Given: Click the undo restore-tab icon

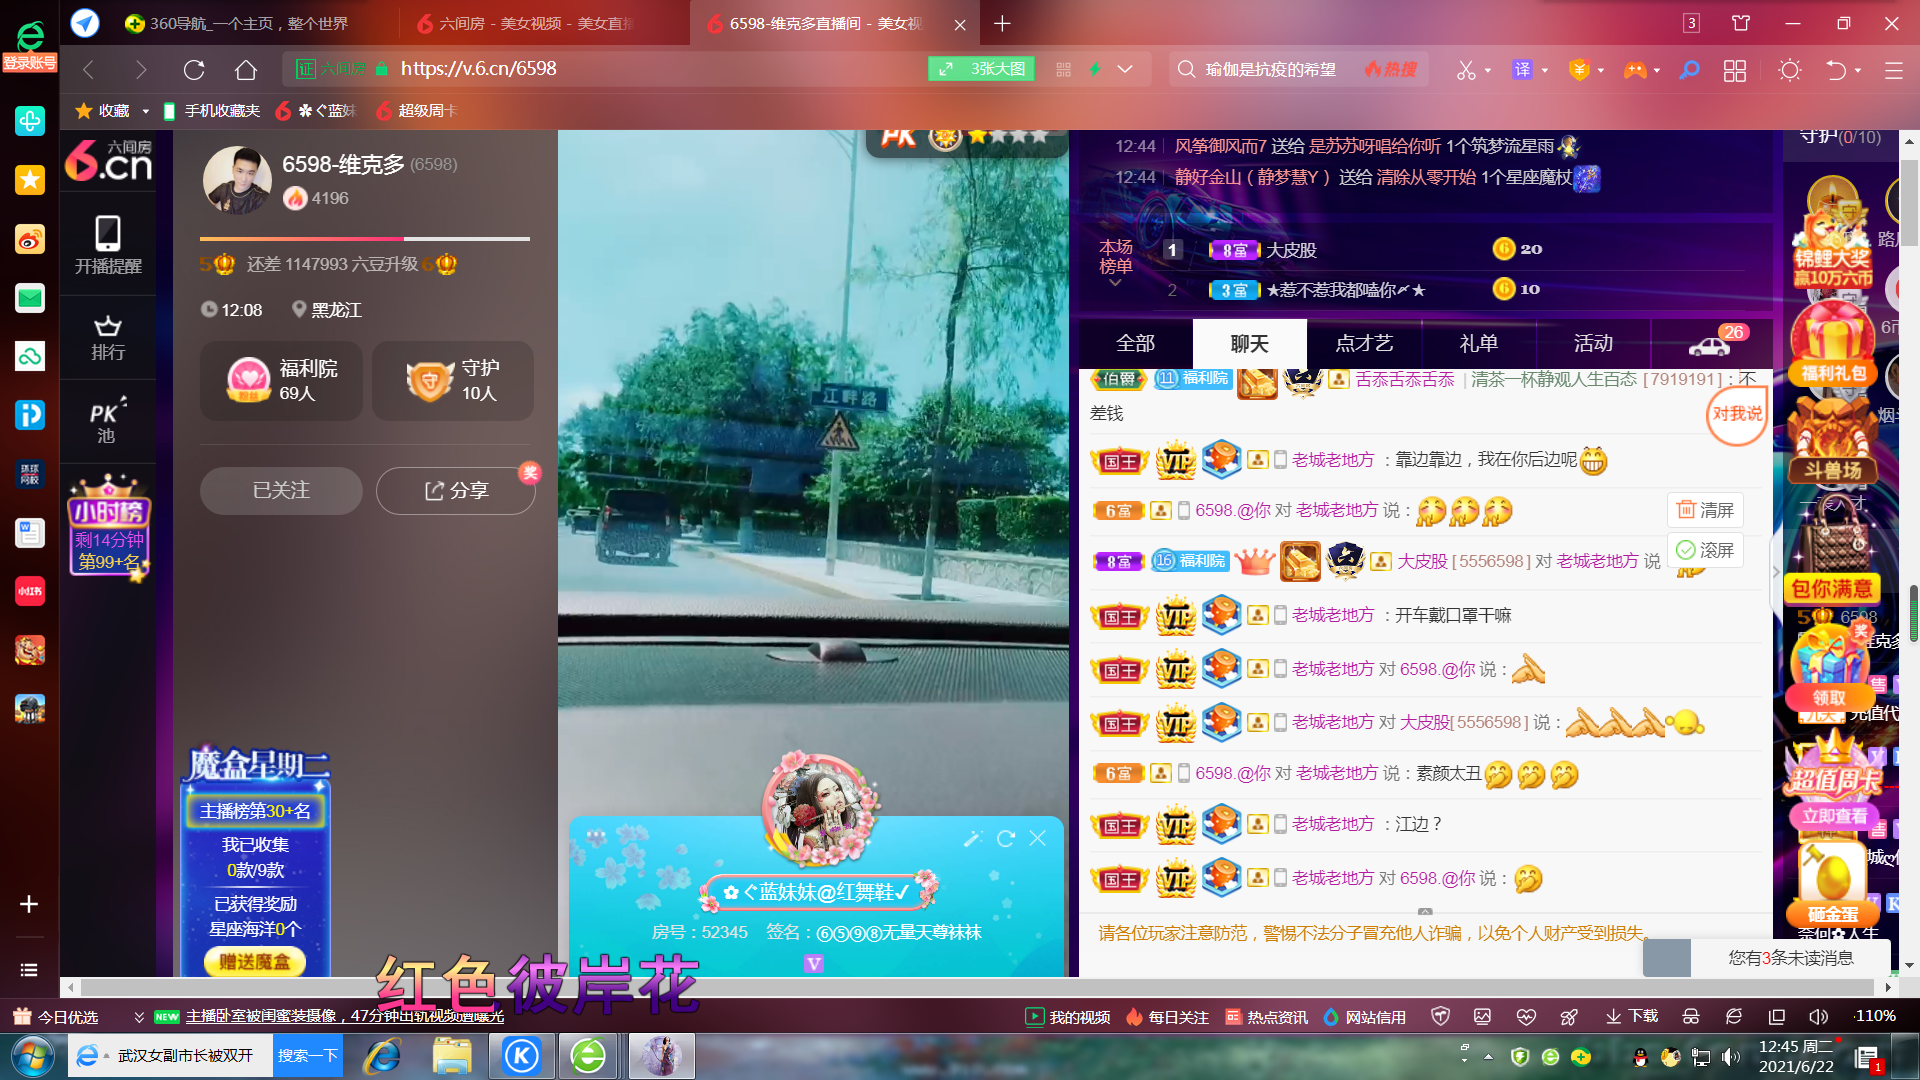Looking at the screenshot, I should point(1836,70).
